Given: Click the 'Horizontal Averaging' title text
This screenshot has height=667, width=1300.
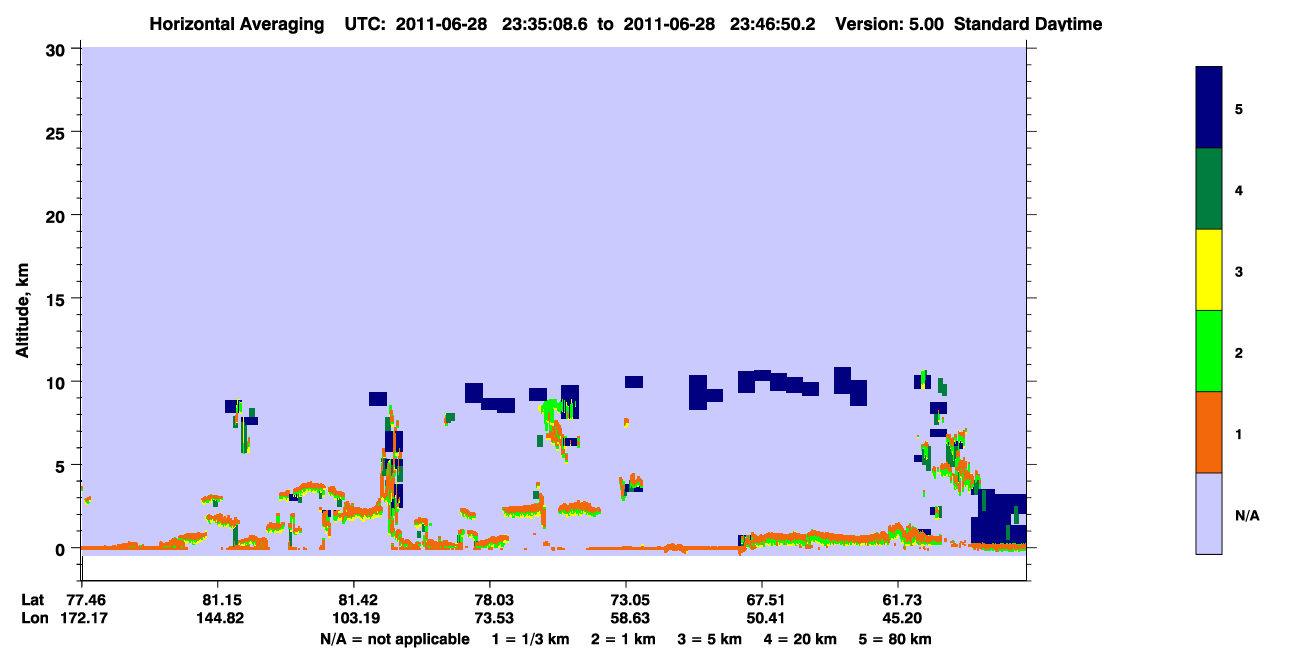Looking at the screenshot, I should 238,24.
